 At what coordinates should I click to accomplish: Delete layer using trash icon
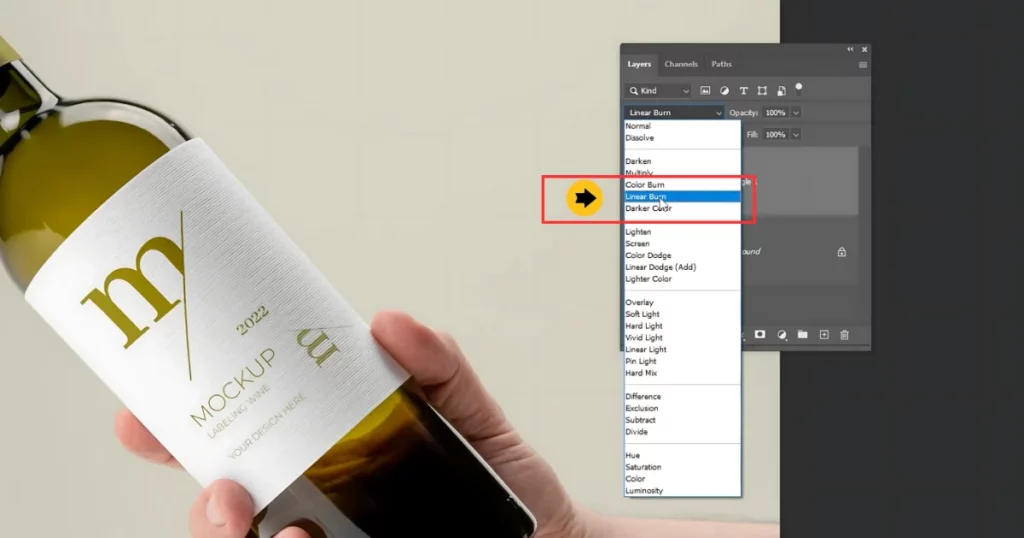pos(844,334)
